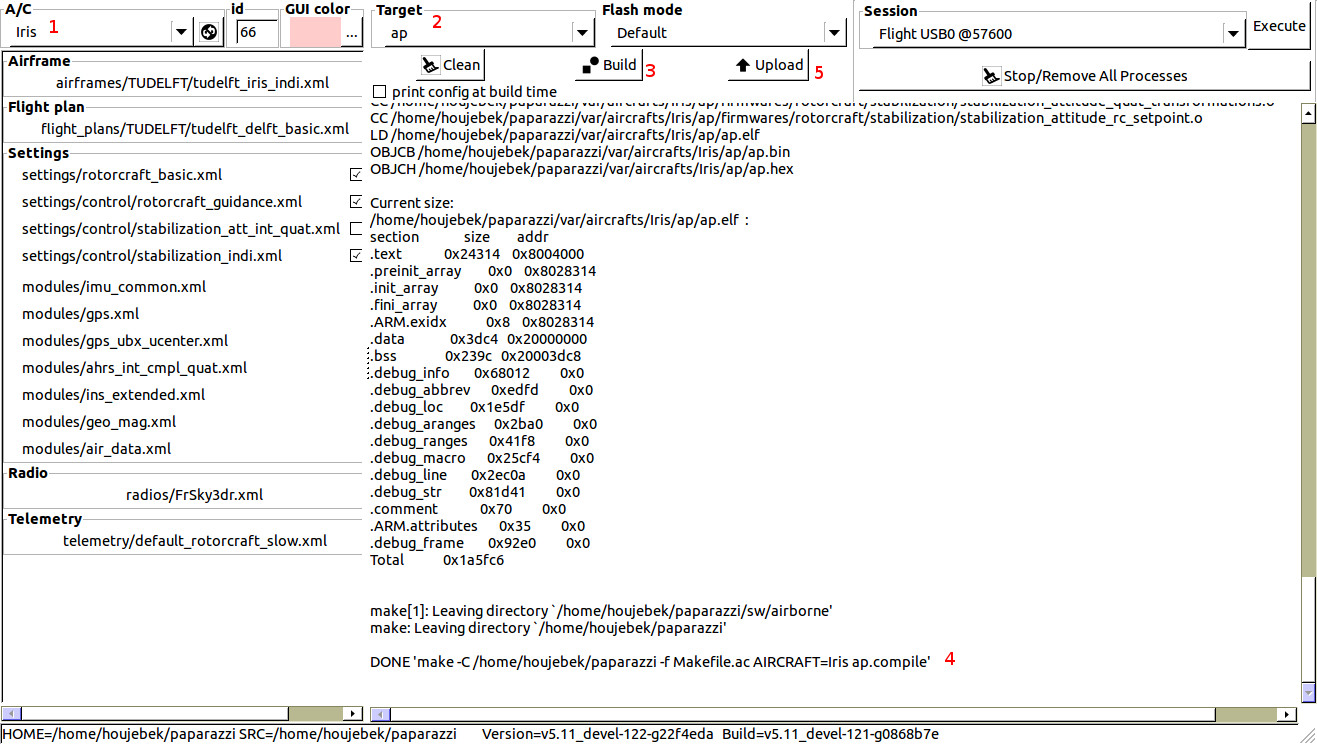Screen dimensions: 1317x744
Task: Select radios/FrSky3dr.xml entry
Action: [x=195, y=495]
